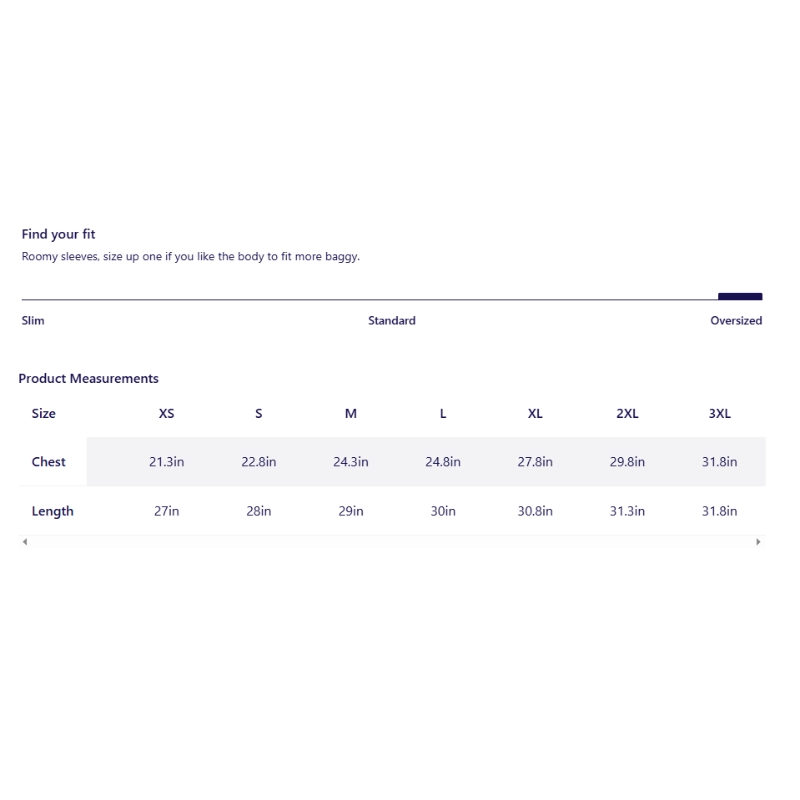The image size is (800, 800).
Task: Click the M size column header
Action: (351, 414)
